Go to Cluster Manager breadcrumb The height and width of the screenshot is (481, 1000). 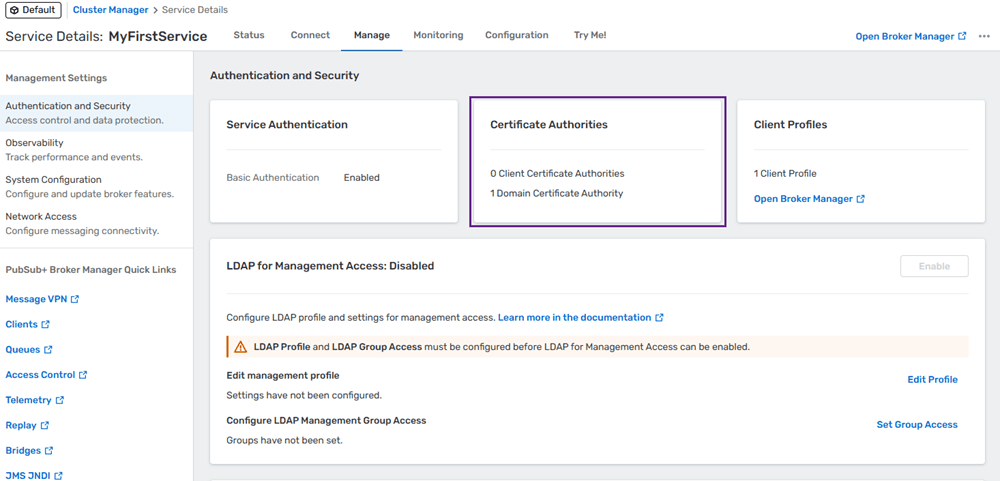click(111, 10)
